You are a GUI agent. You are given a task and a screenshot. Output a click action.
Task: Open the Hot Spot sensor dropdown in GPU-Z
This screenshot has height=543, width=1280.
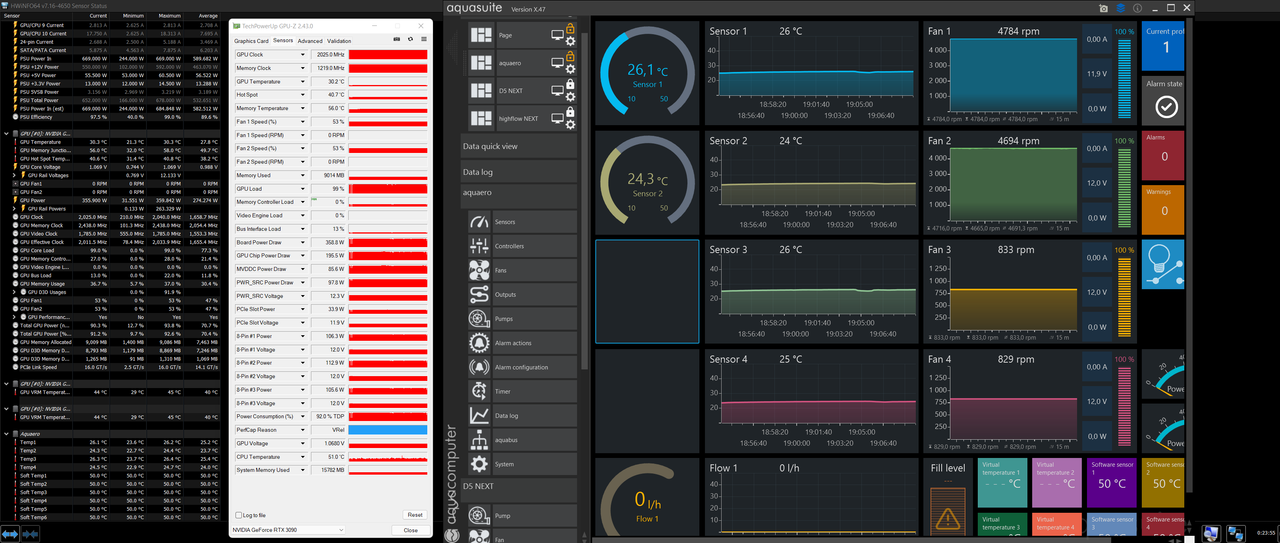coord(303,95)
